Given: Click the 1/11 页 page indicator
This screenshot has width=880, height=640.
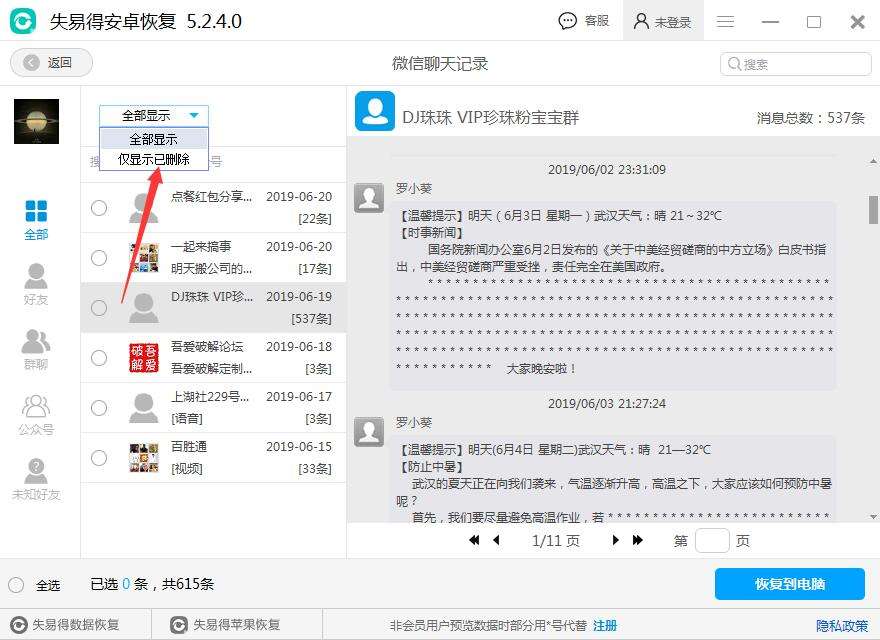Looking at the screenshot, I should (556, 541).
